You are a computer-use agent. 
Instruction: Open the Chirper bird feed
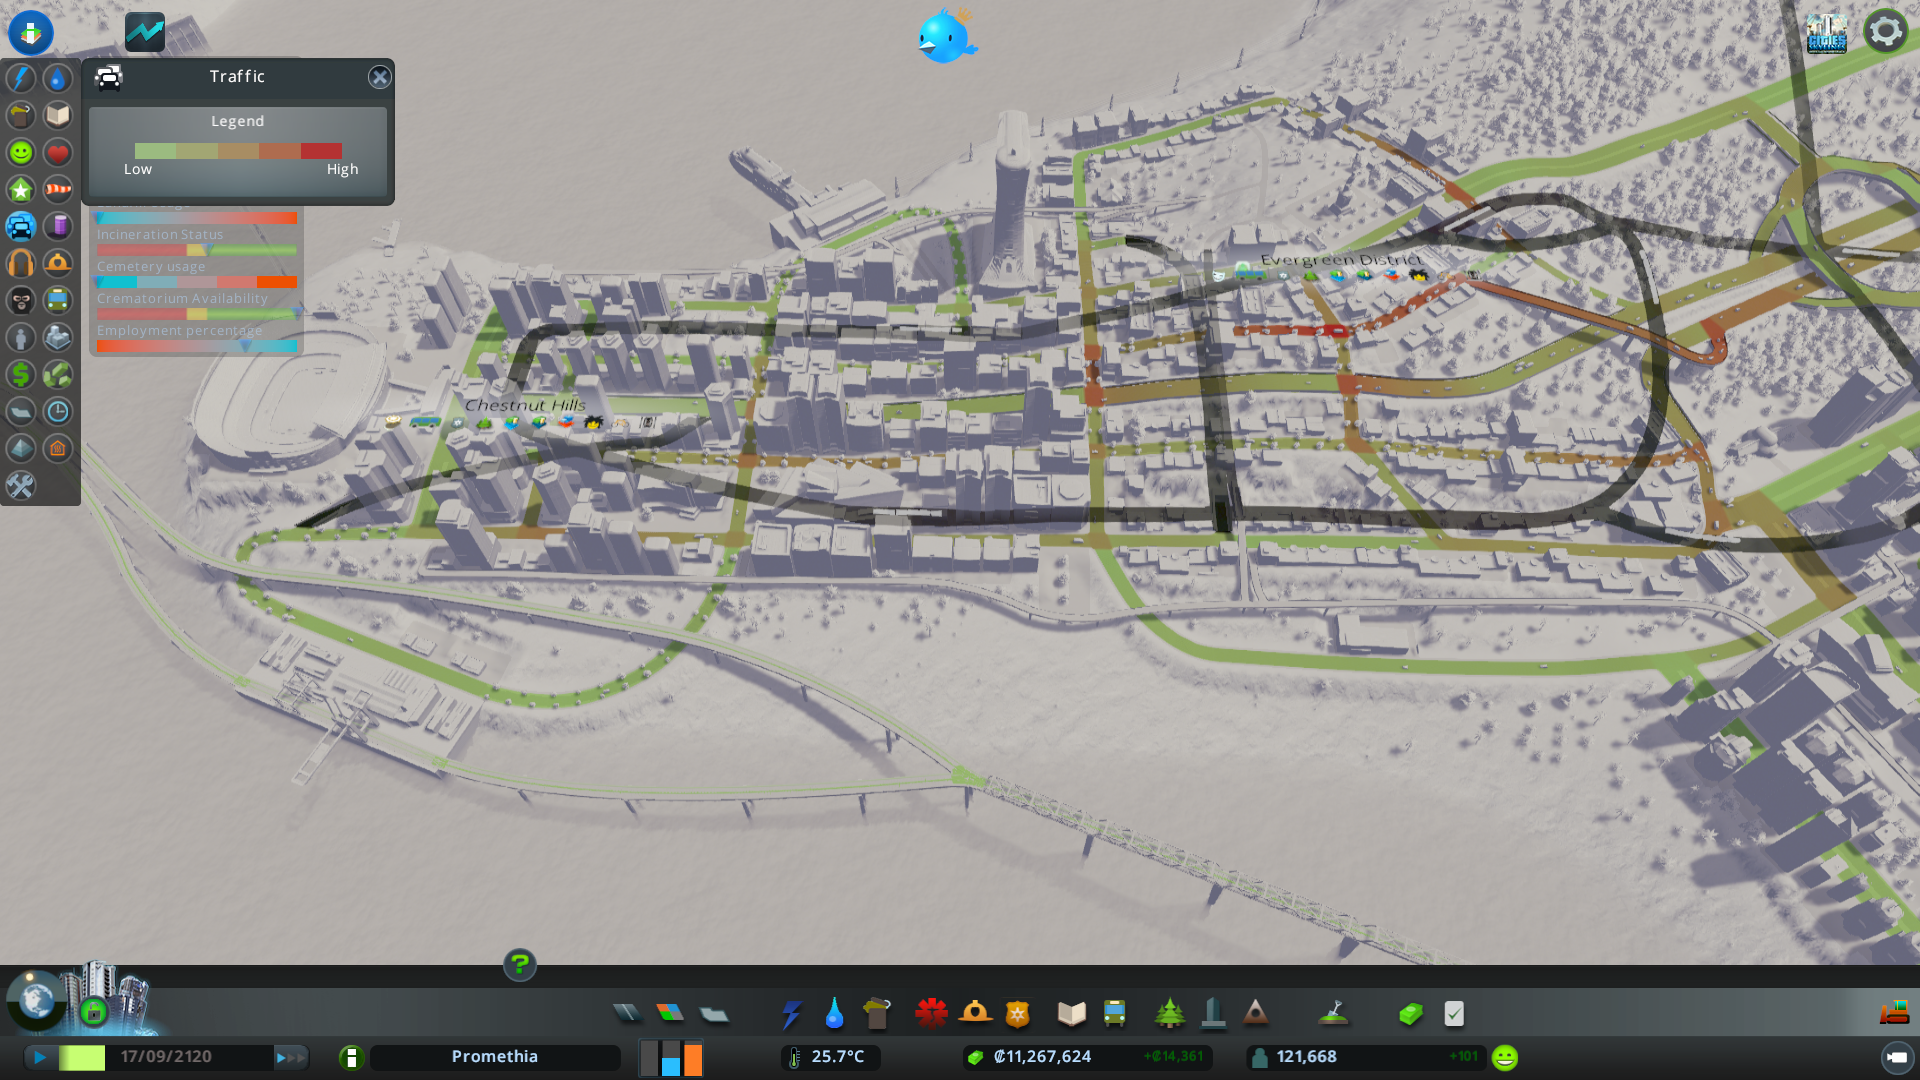[x=945, y=37]
